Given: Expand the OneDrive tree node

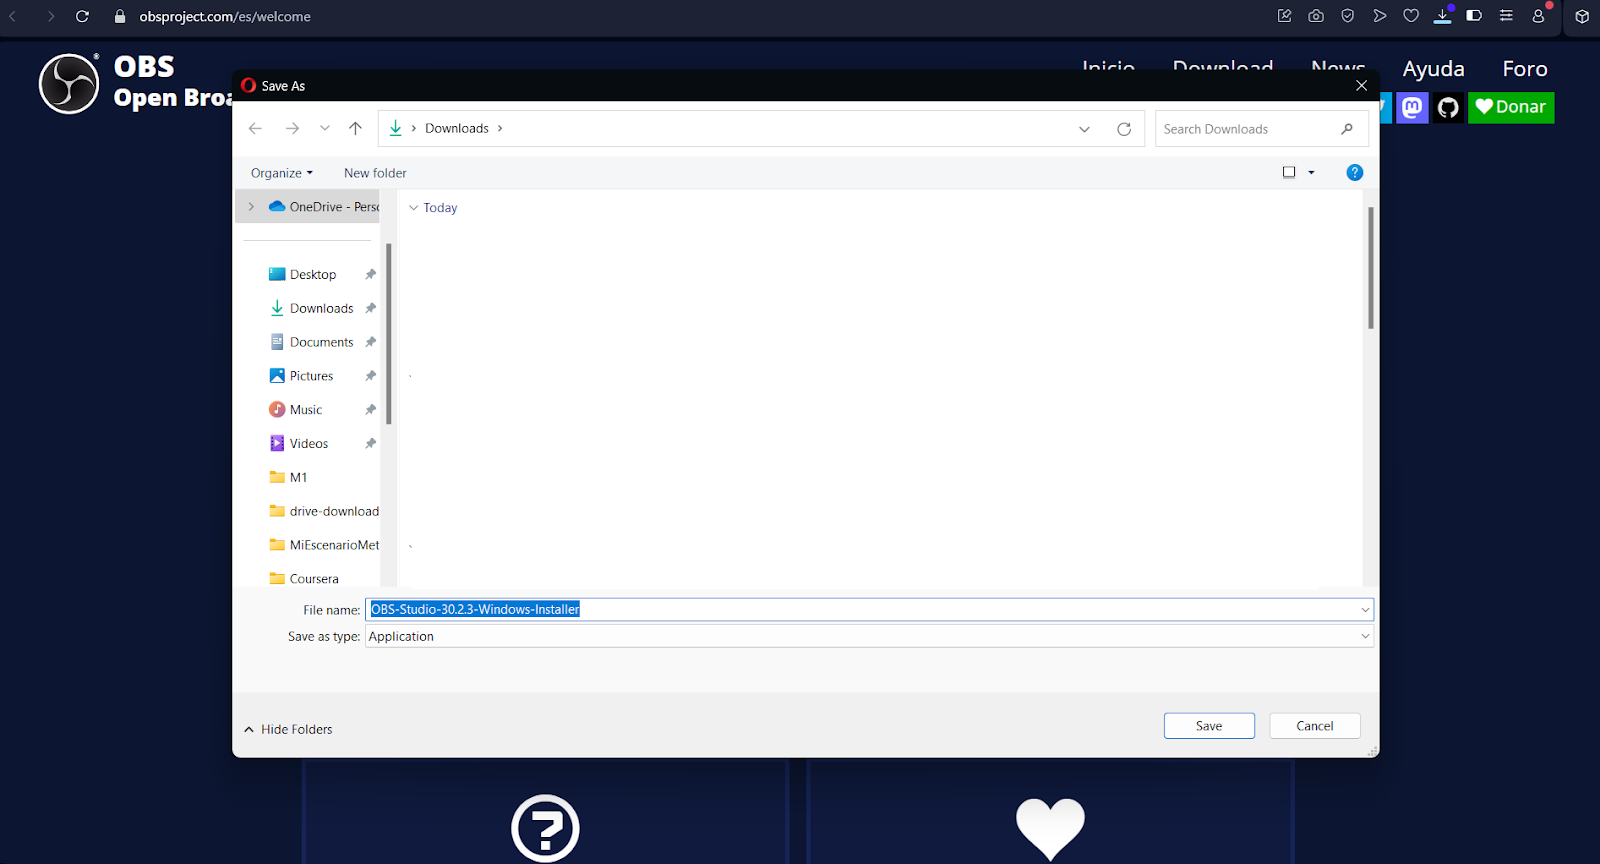Looking at the screenshot, I should (251, 207).
